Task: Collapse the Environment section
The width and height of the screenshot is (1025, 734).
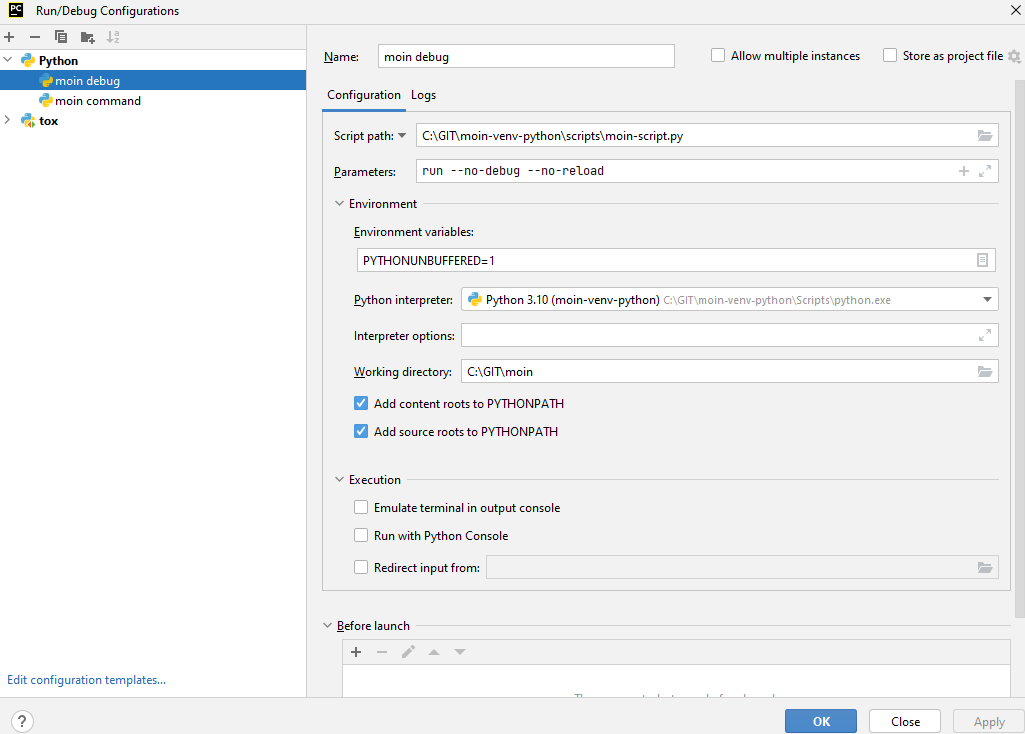Action: pyautogui.click(x=339, y=203)
